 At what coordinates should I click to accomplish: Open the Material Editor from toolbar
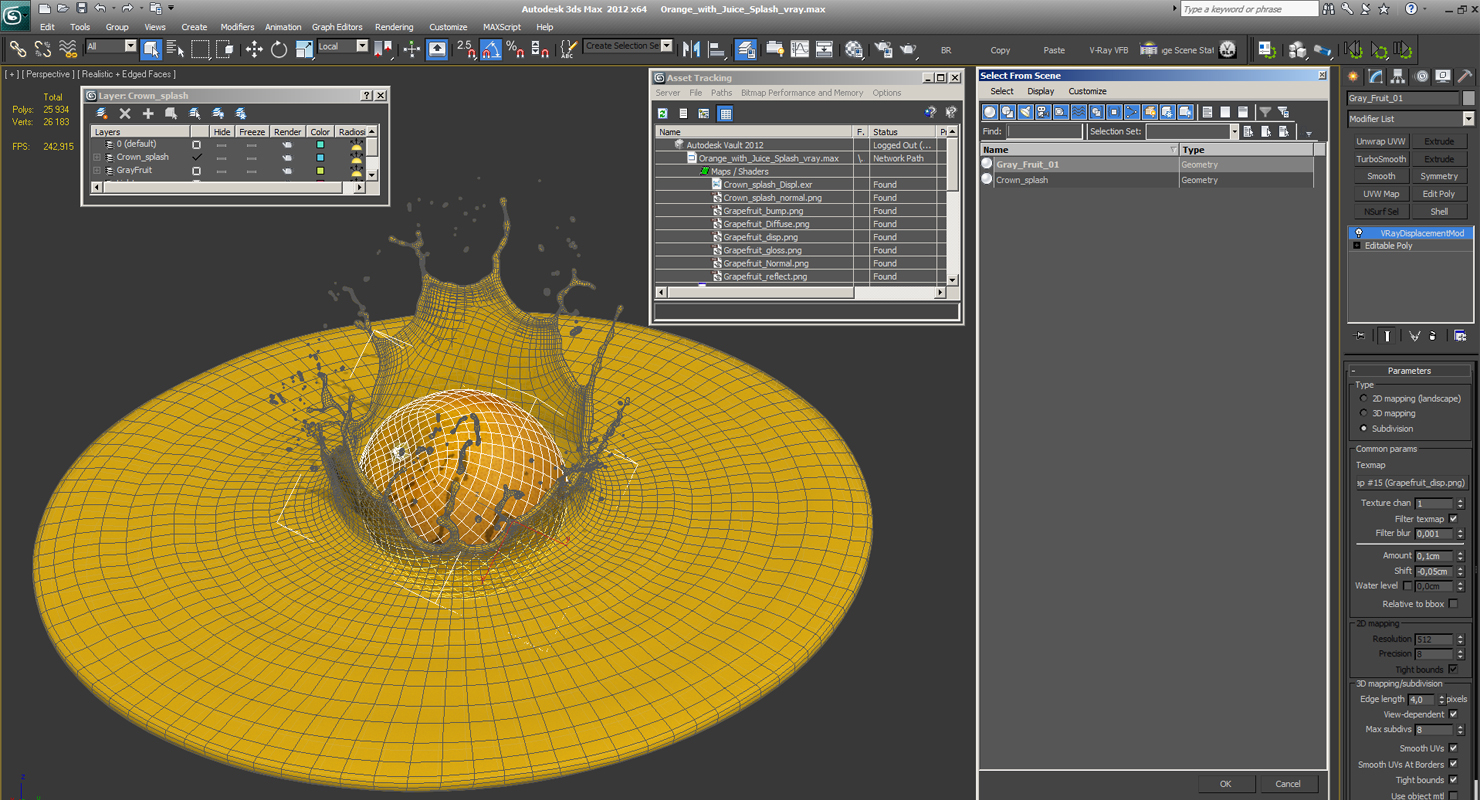pos(853,48)
